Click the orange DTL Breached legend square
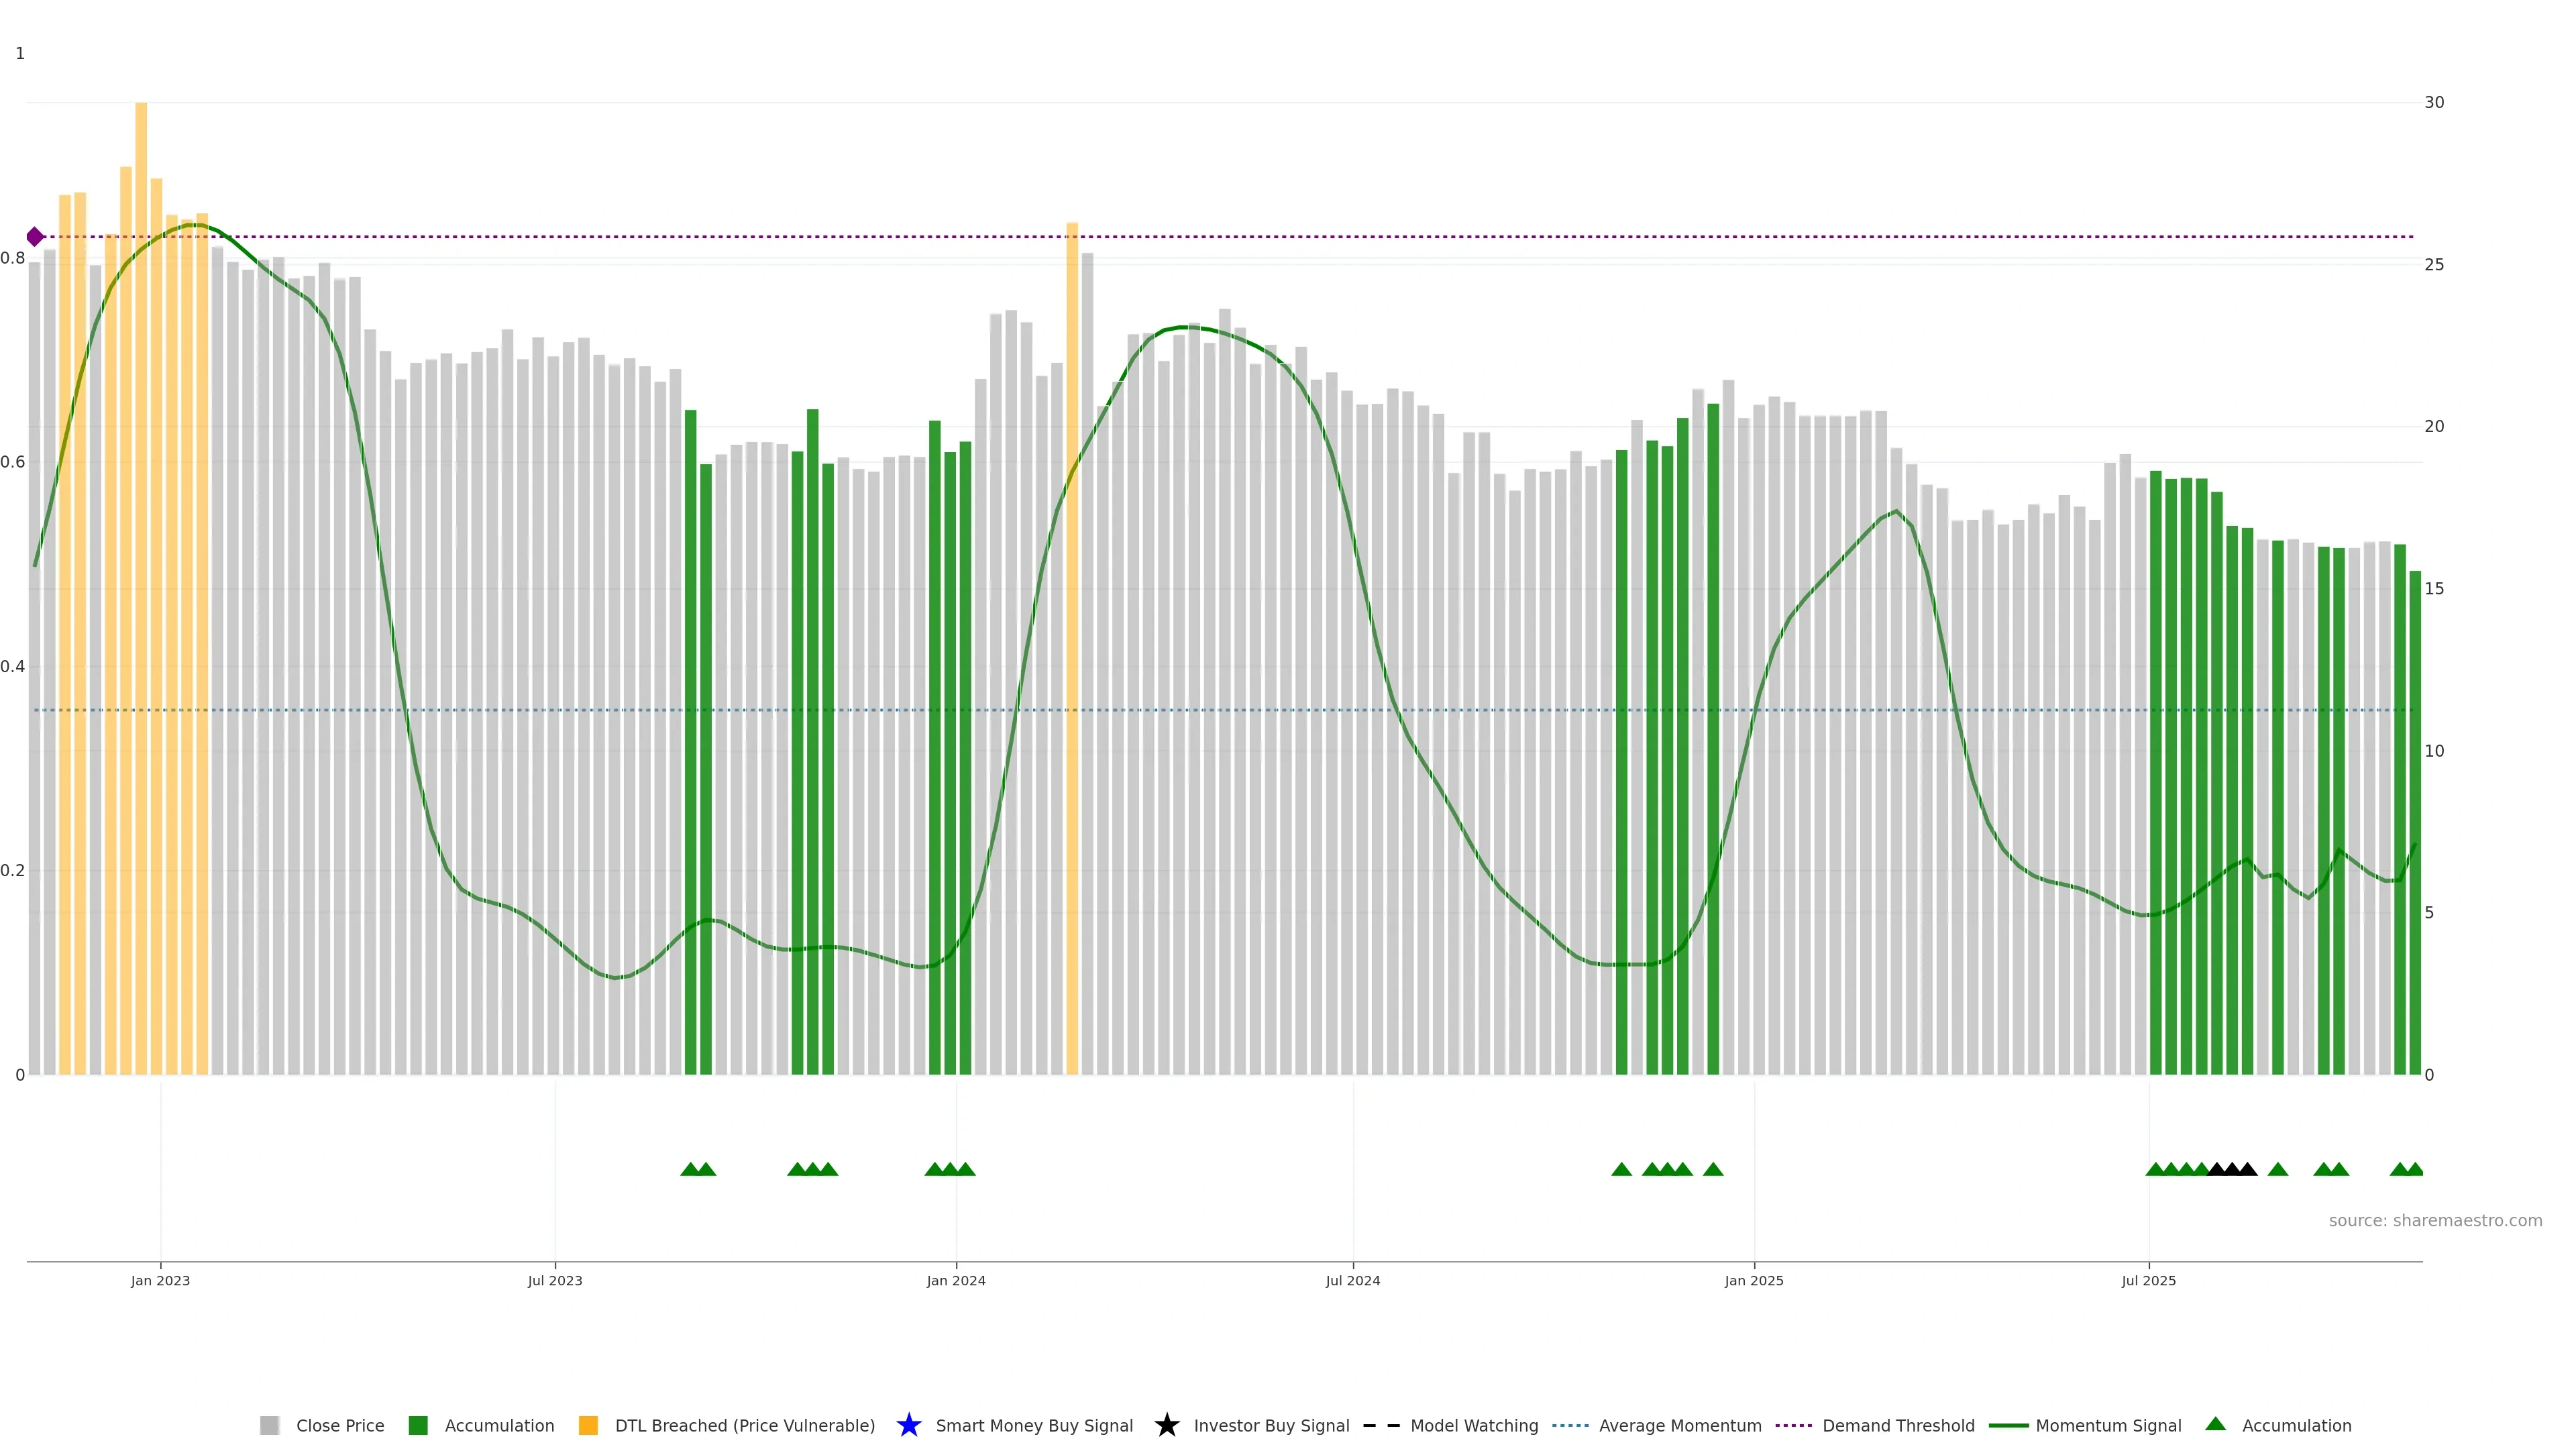This screenshot has width=2576, height=1449. pos(588,1425)
